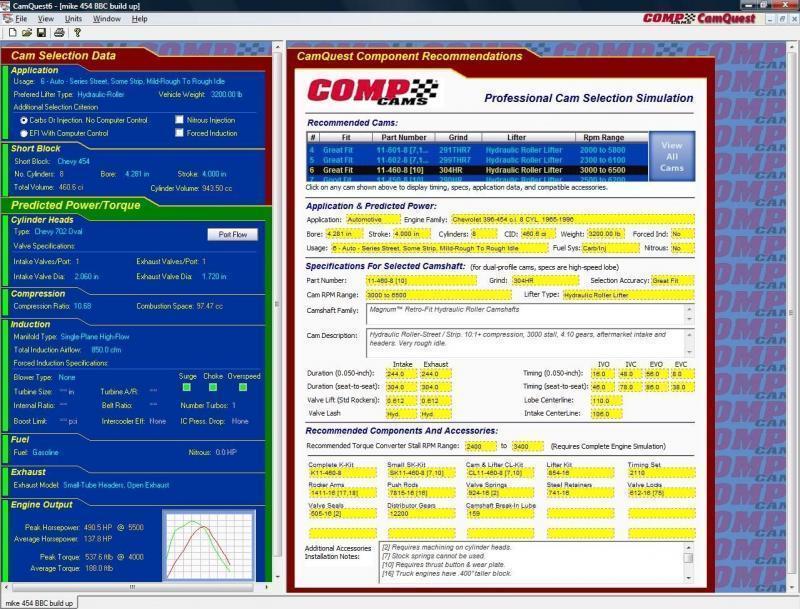This screenshot has width=800, height=609.
Task: Click the Peak Torque 537.6 value
Action: pos(98,557)
